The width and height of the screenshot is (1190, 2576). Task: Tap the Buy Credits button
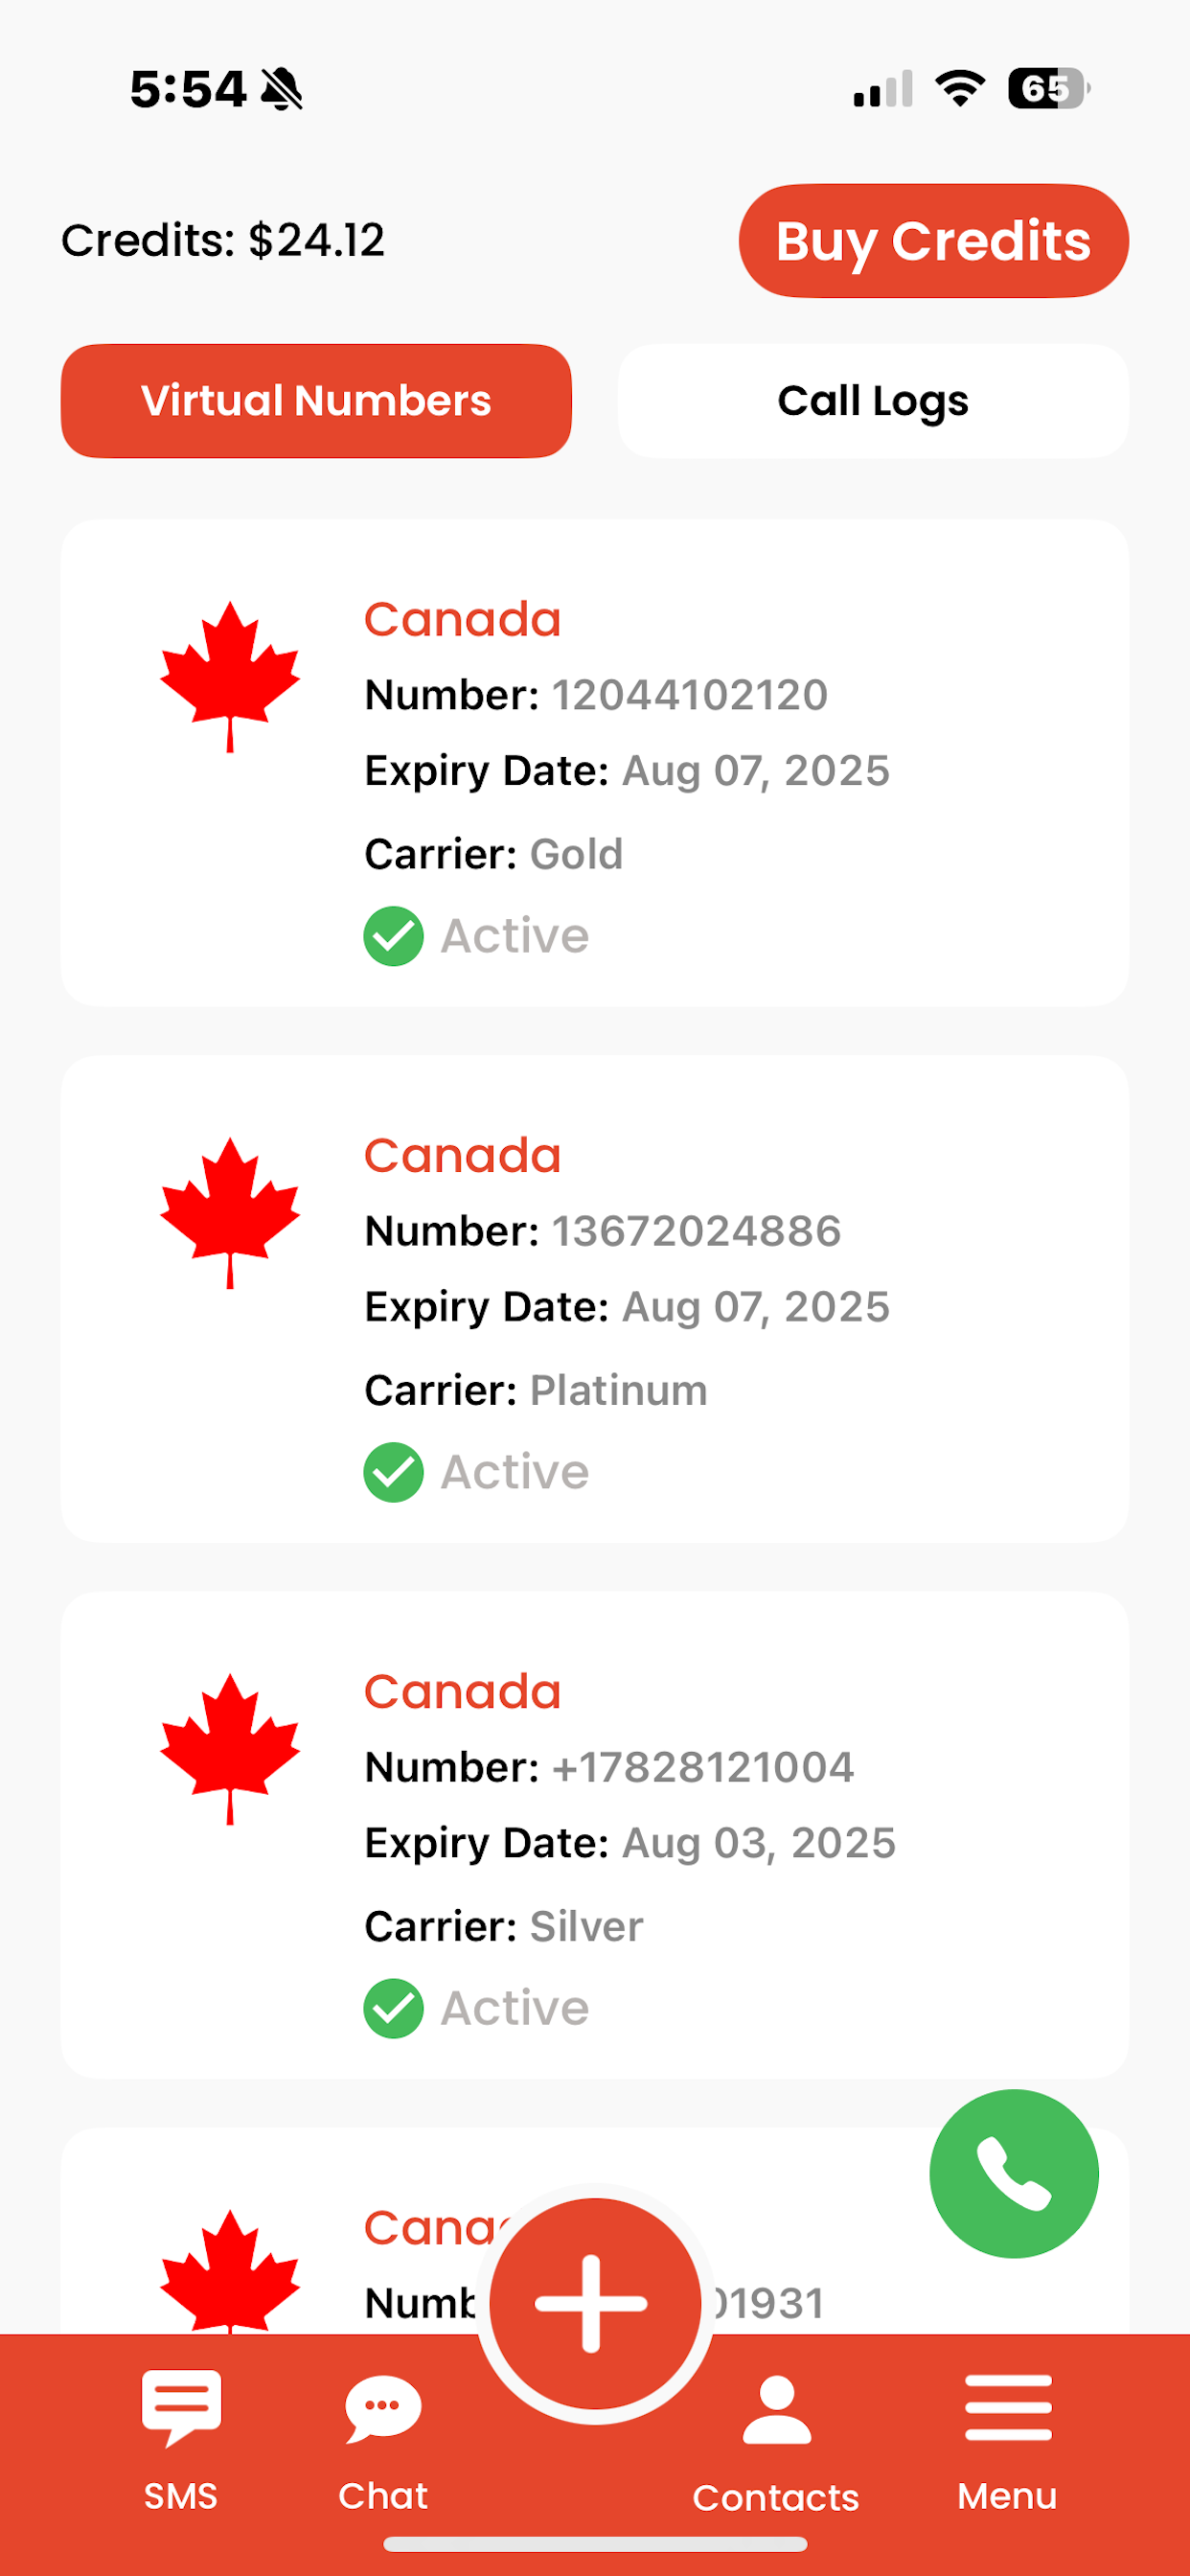coord(933,241)
